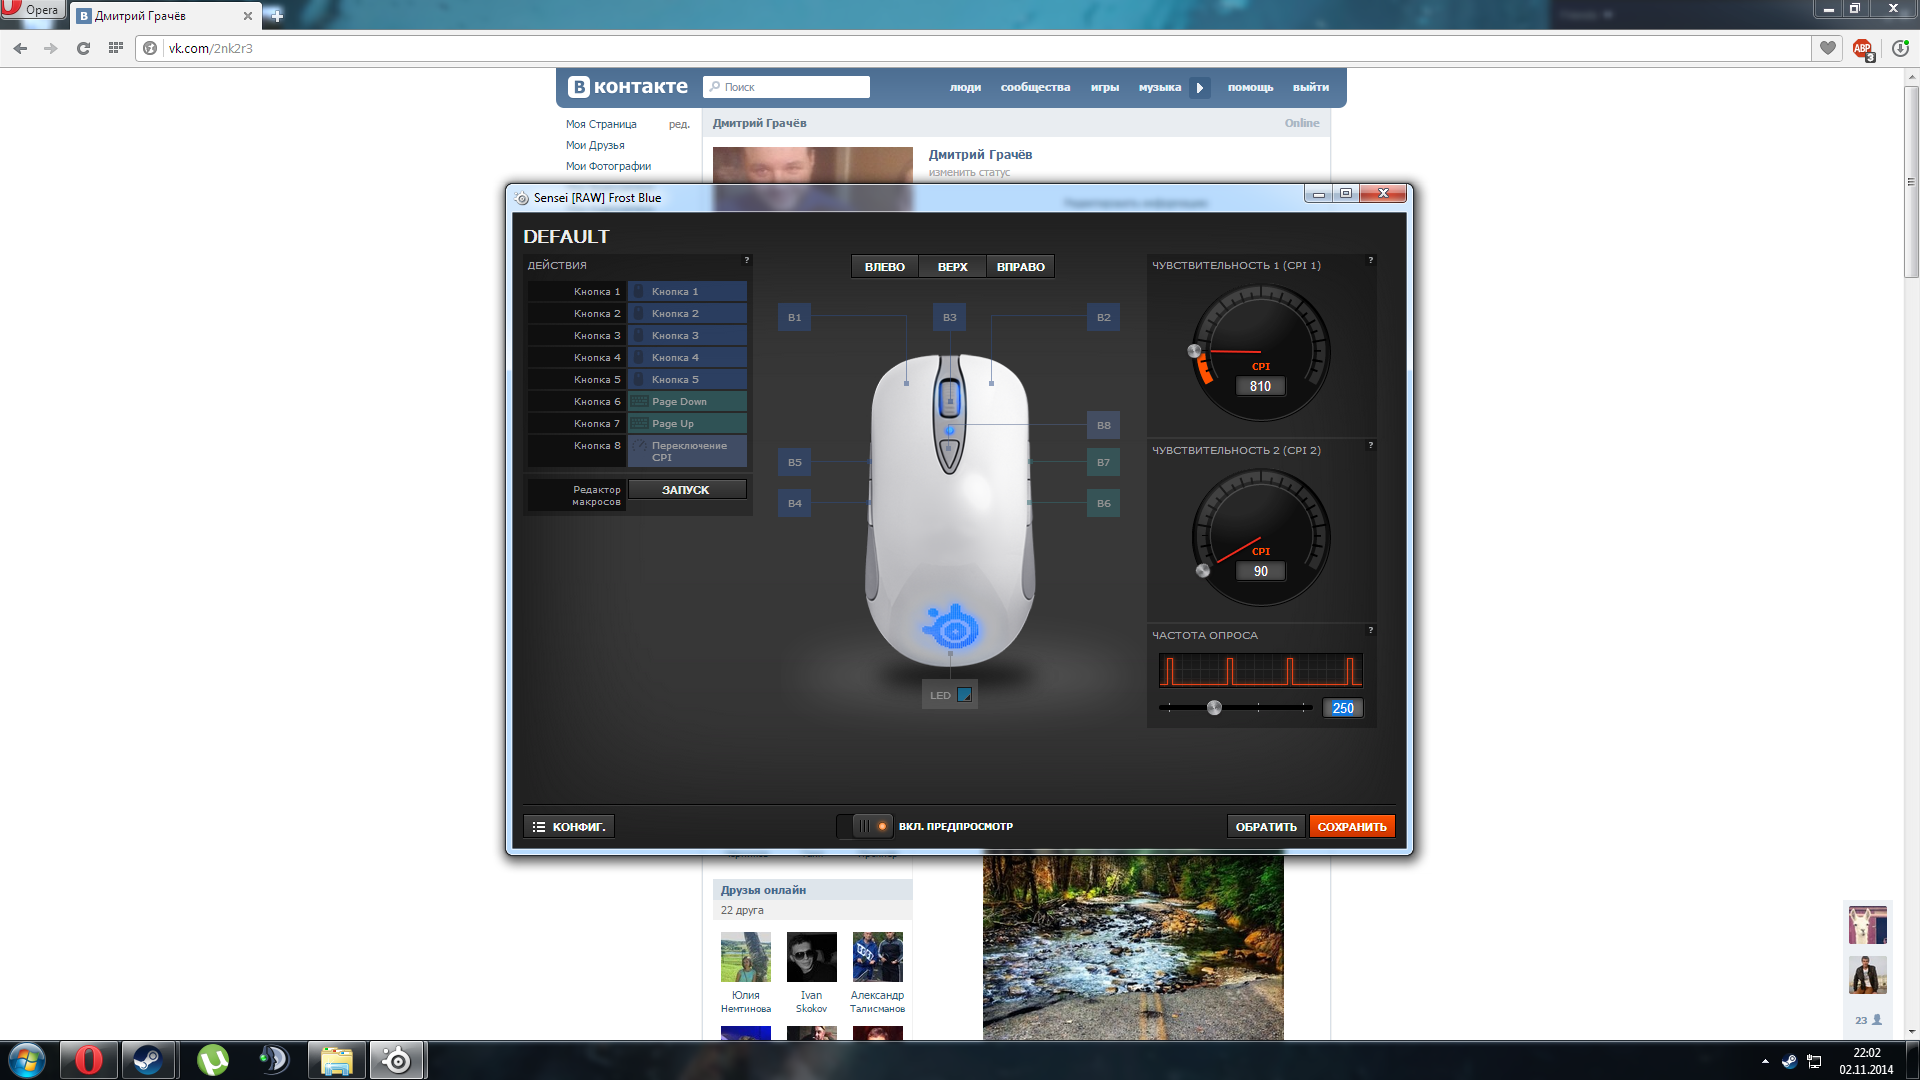This screenshot has width=1920, height=1080.
Task: Show help for Частота опроса panel
Action: point(1370,630)
